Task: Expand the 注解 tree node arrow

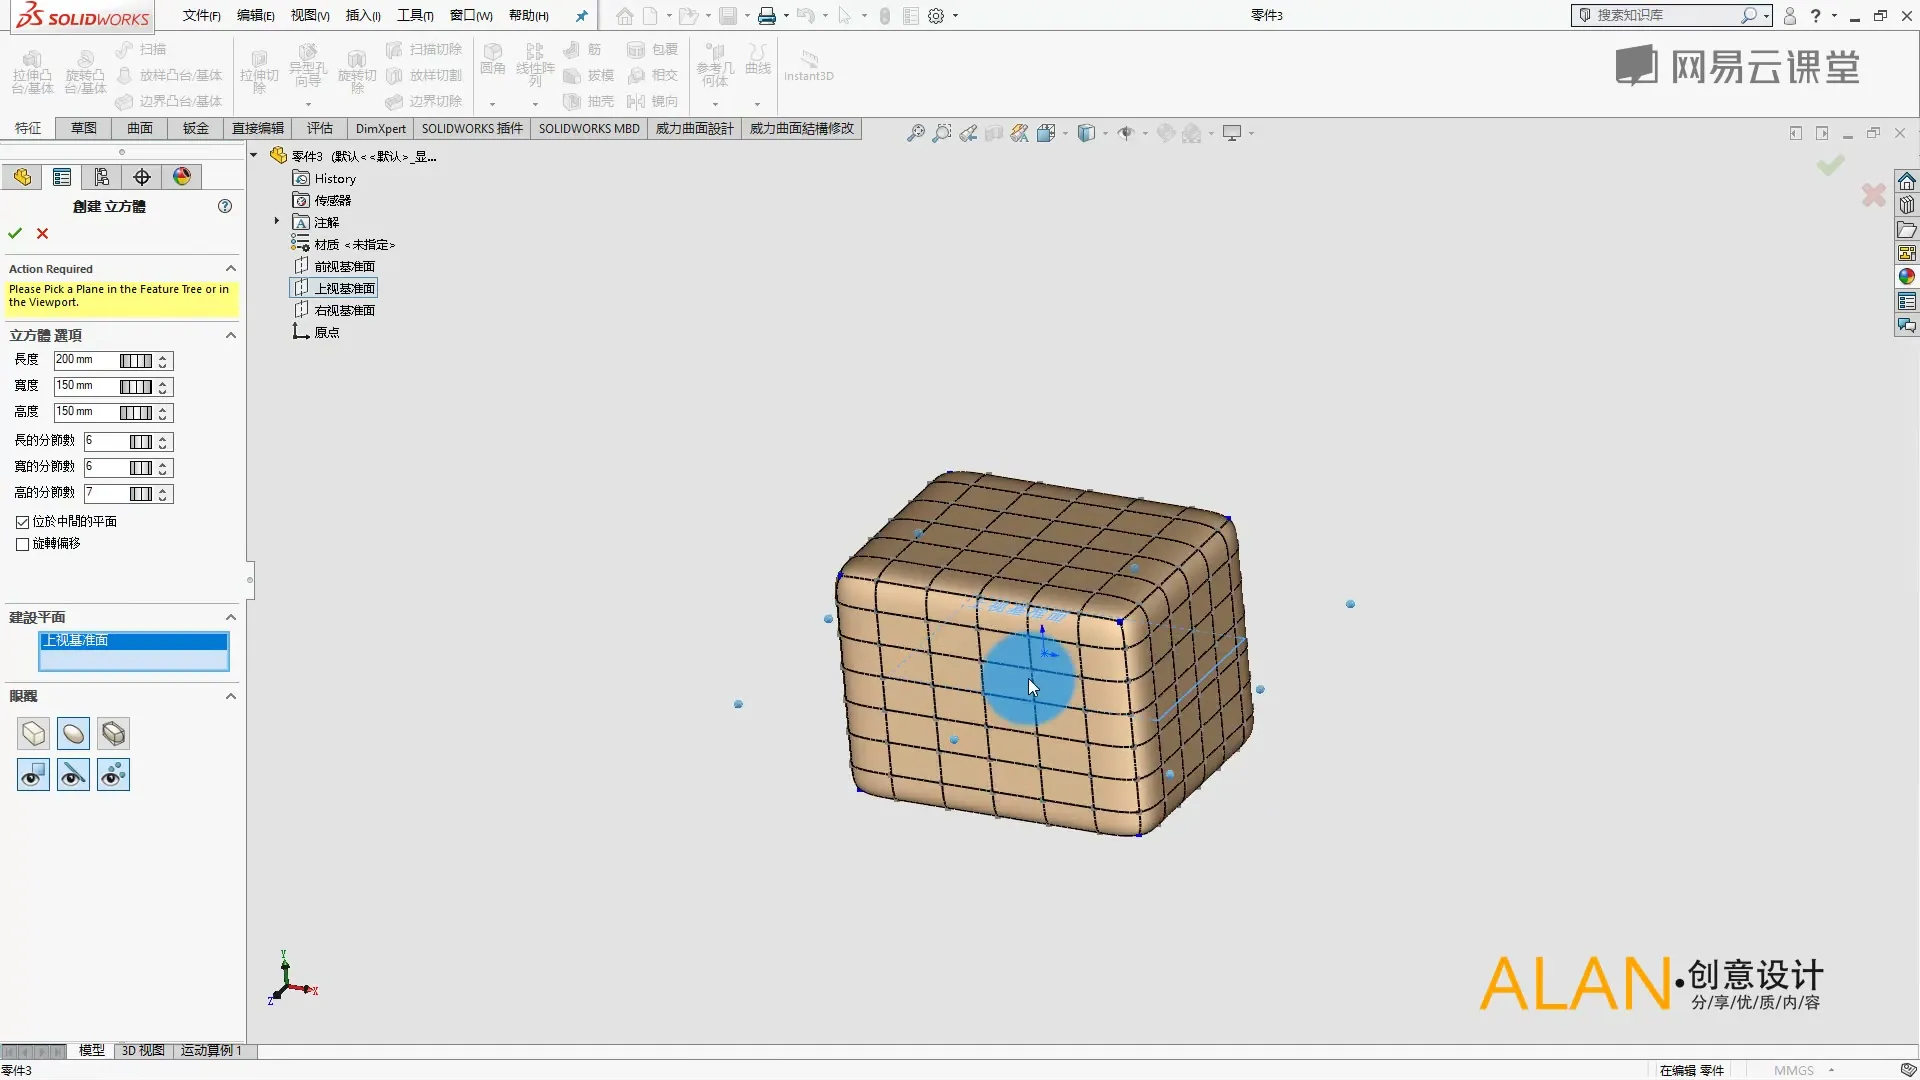Action: coord(277,221)
